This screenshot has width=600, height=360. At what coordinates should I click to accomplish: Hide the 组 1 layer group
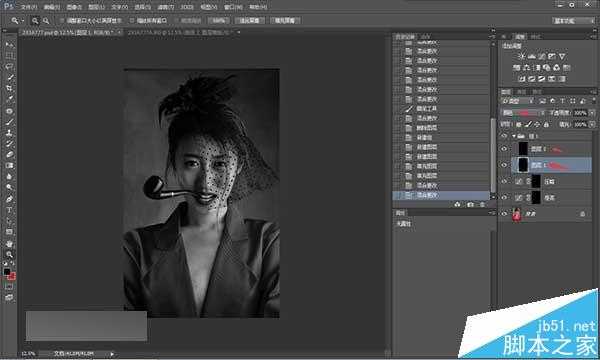[504, 136]
